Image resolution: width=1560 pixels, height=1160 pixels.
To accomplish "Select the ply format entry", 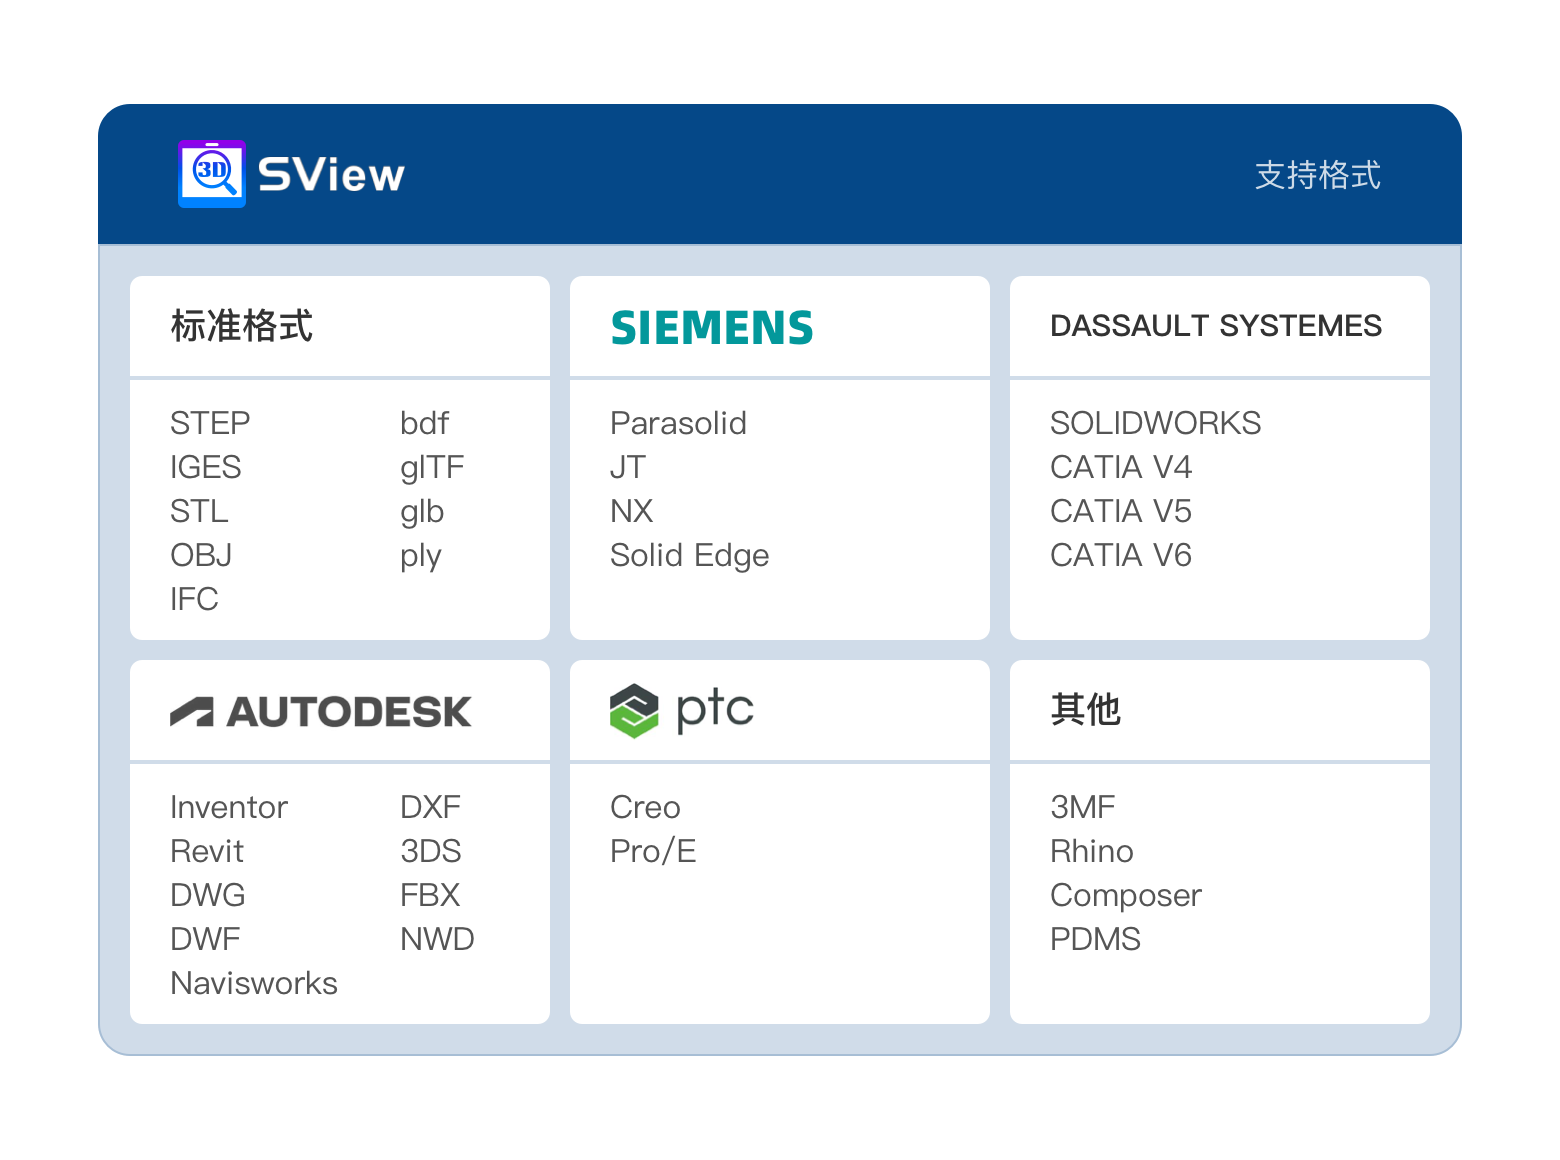I will click(x=421, y=556).
